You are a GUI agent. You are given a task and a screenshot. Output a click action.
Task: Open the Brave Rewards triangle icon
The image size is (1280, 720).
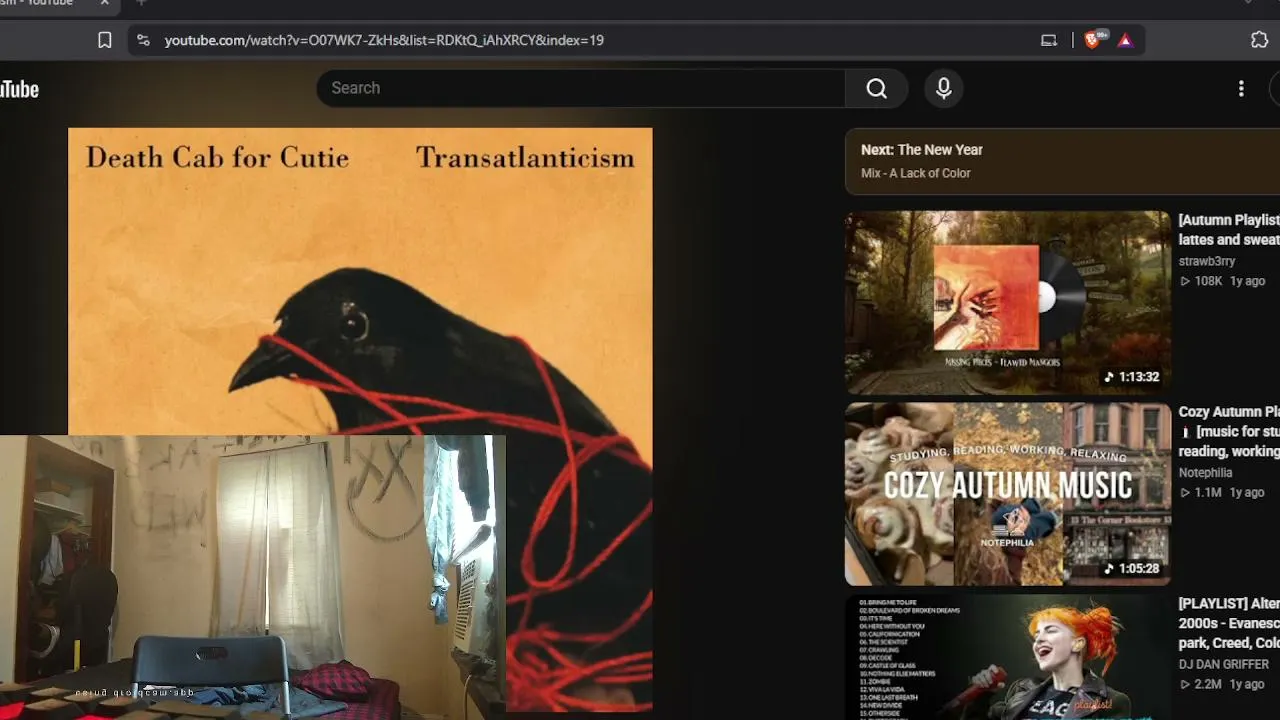[x=1125, y=40]
